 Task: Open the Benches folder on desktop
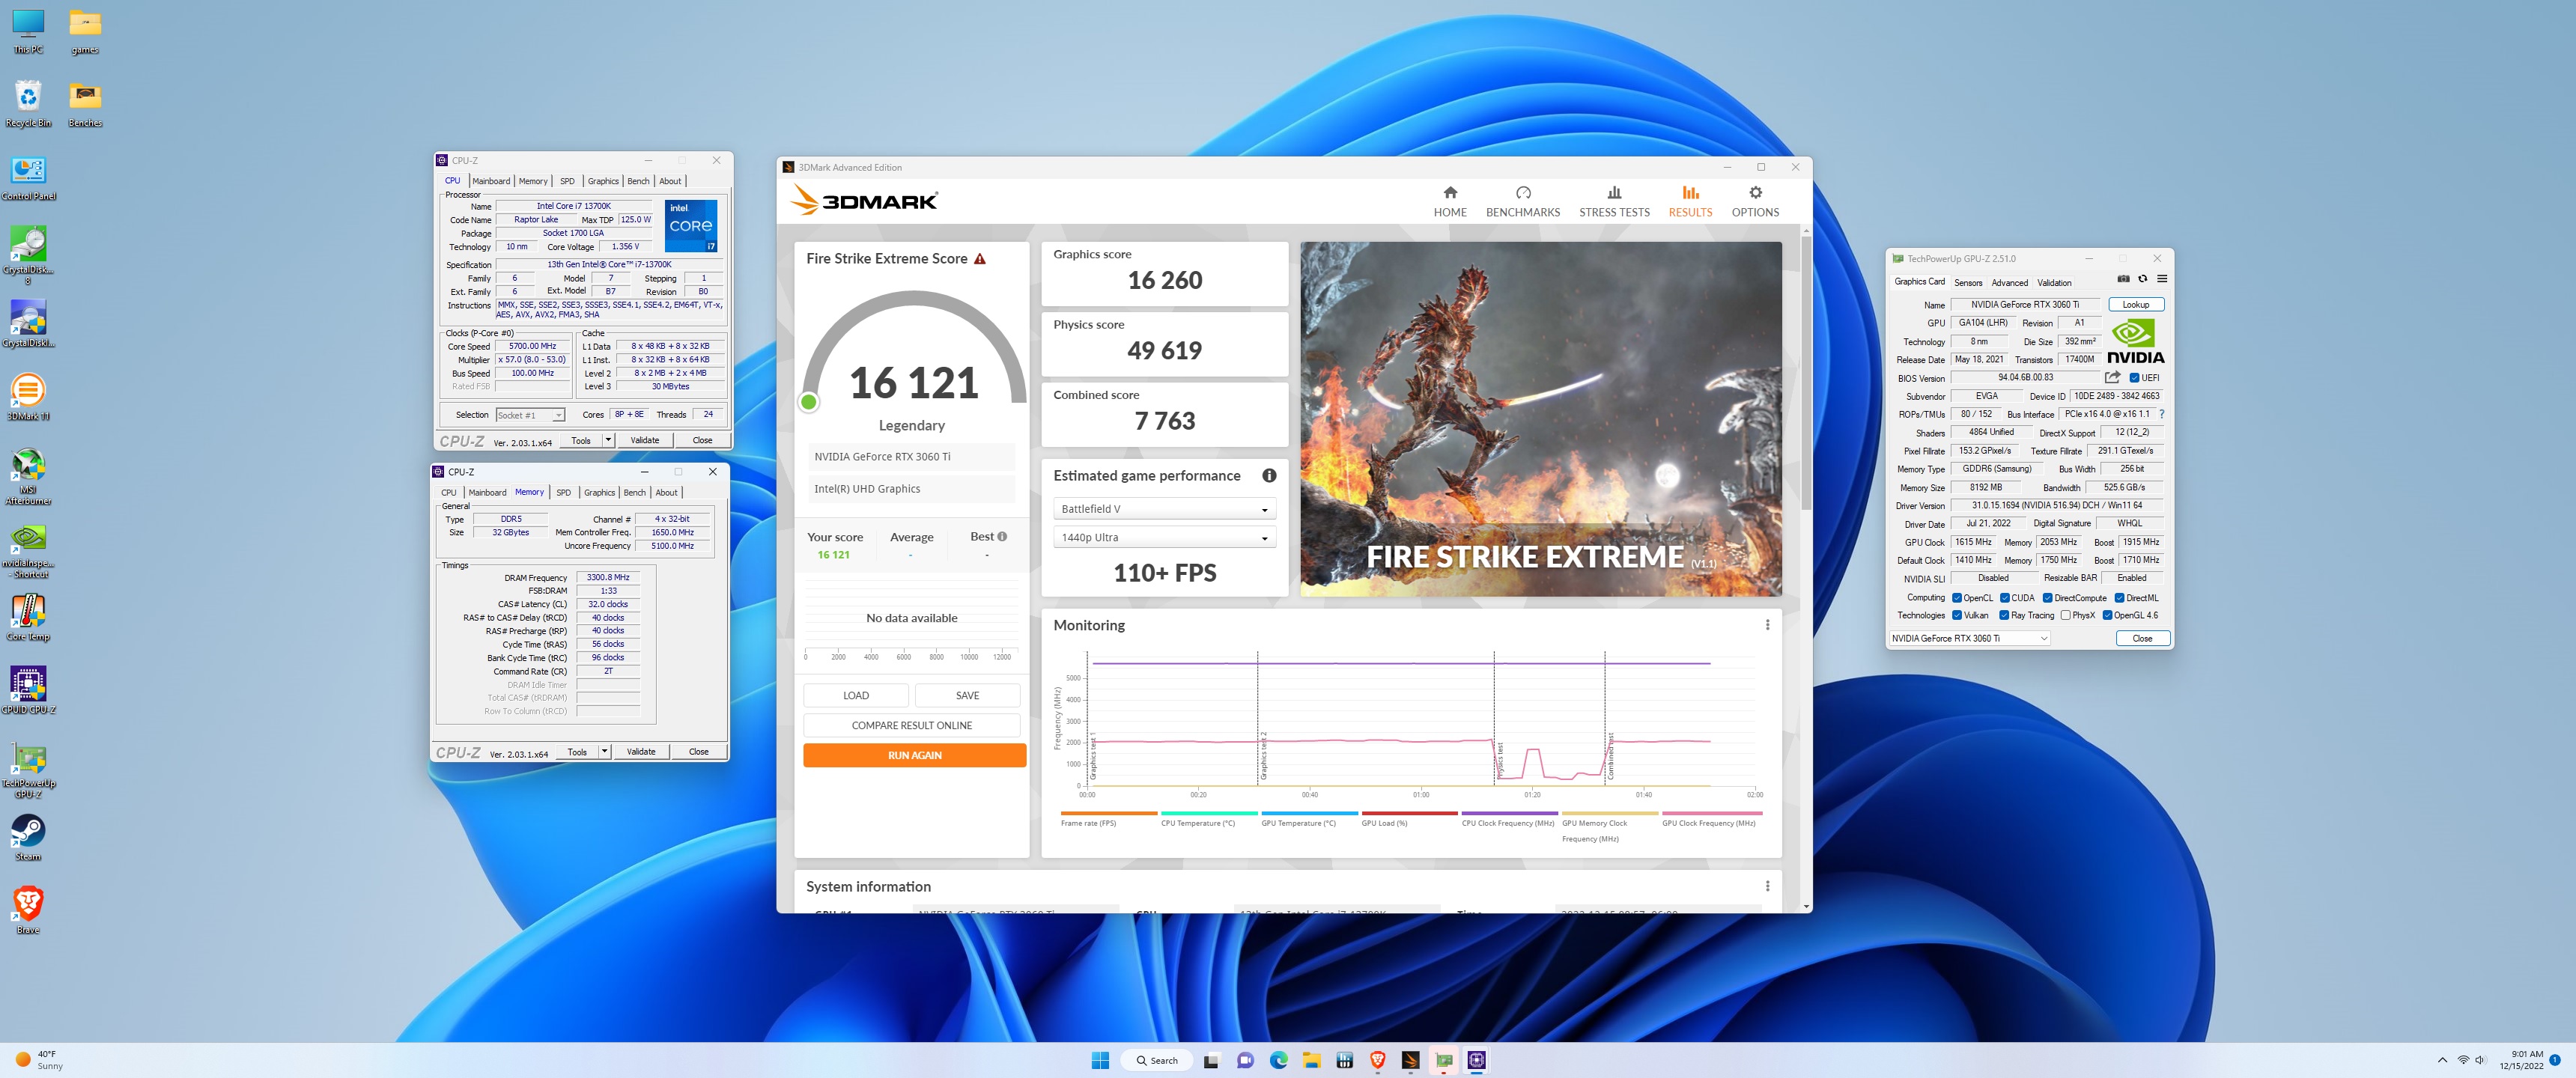point(85,104)
